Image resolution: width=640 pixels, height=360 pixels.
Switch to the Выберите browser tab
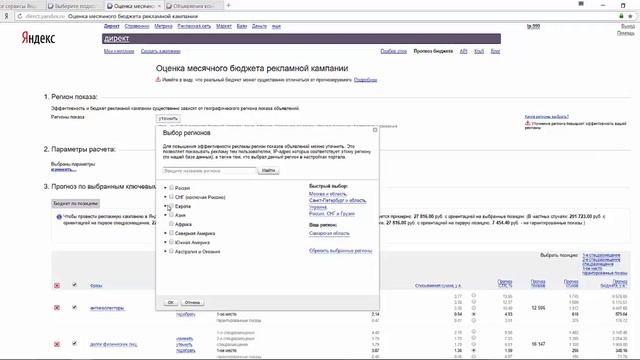tap(73, 6)
